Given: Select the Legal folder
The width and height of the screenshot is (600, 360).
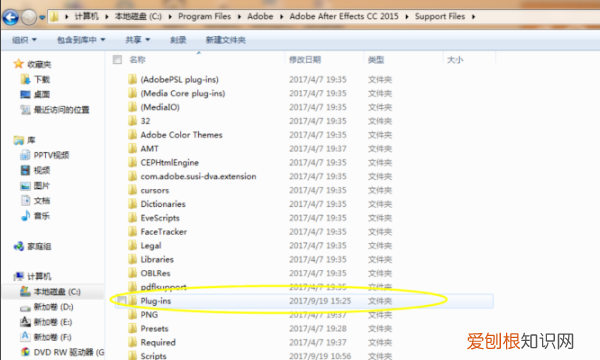Looking at the screenshot, I should click(x=151, y=246).
